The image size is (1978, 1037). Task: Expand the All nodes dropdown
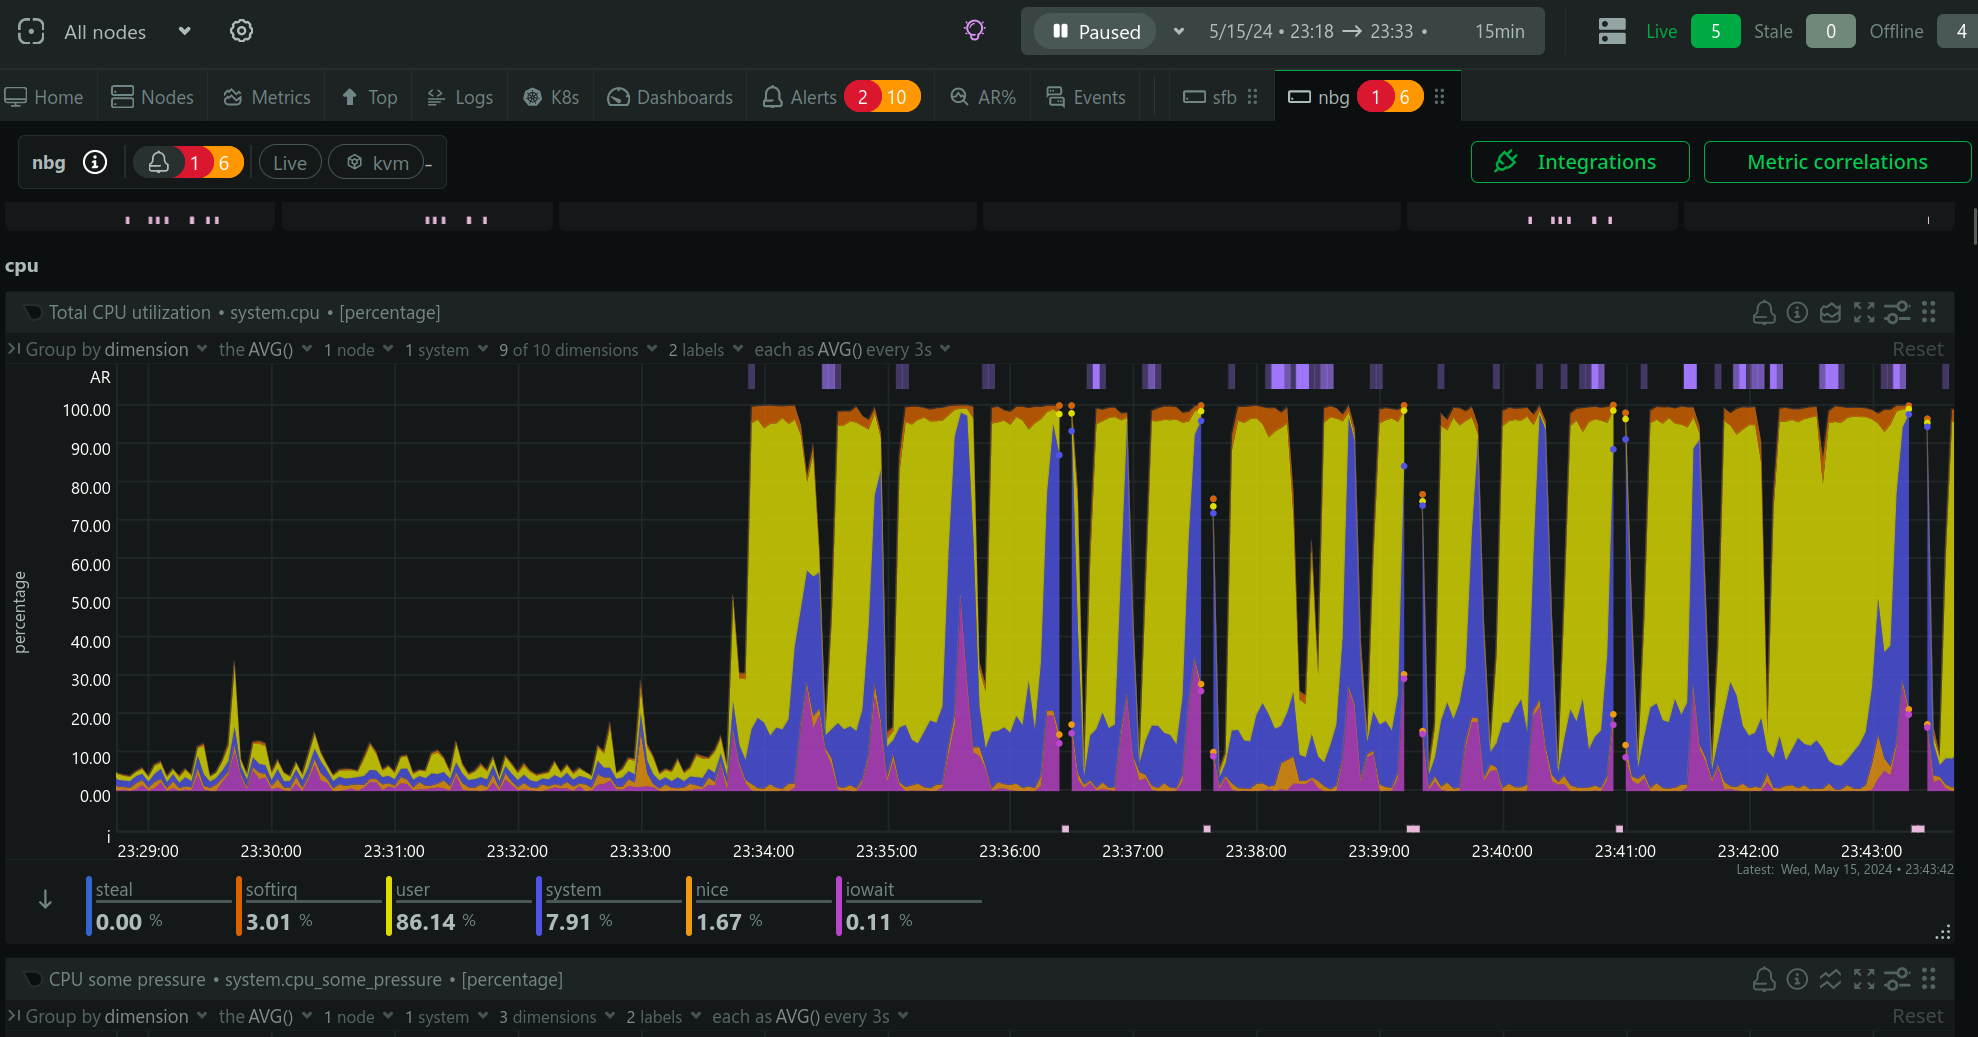184,31
